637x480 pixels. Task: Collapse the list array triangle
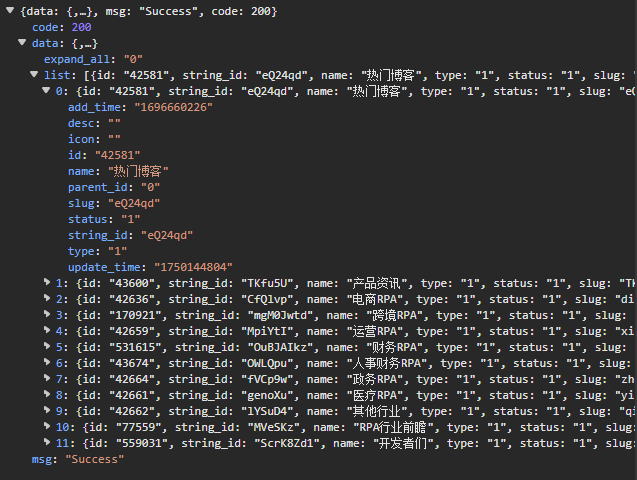[x=34, y=74]
